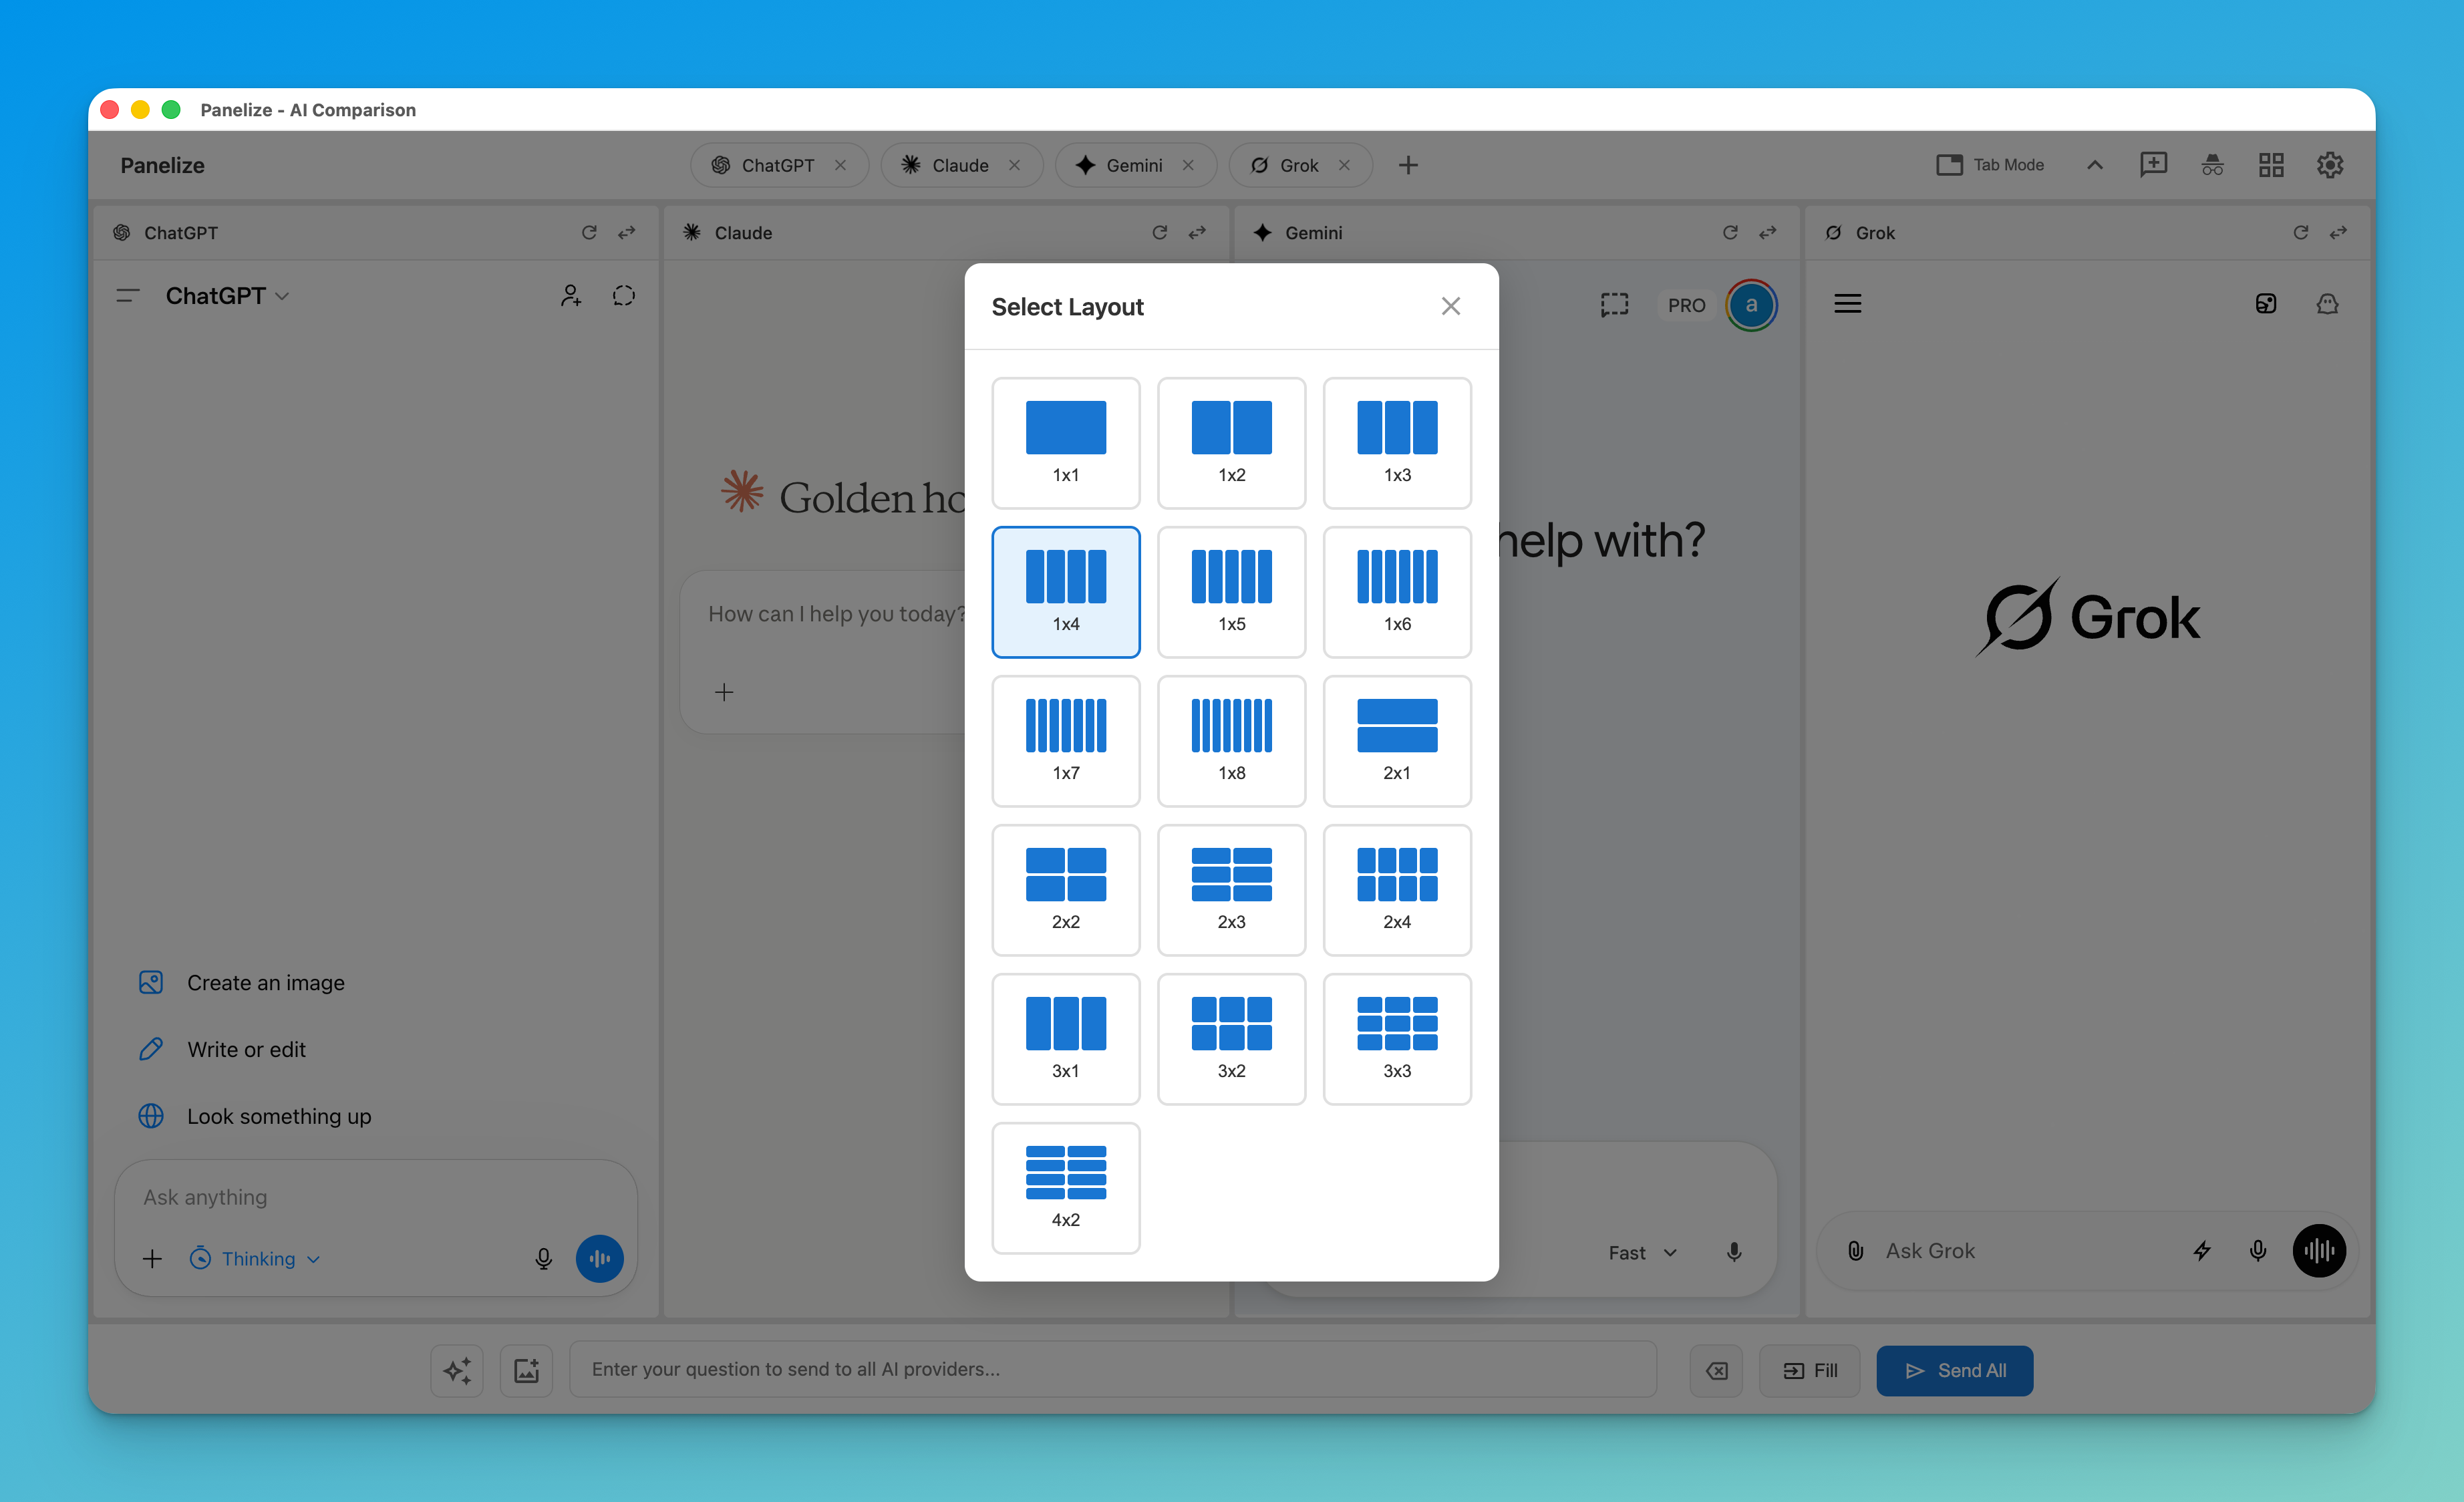The height and width of the screenshot is (1502, 2464).
Task: Select the 3x1 layout
Action: coord(1065,1038)
